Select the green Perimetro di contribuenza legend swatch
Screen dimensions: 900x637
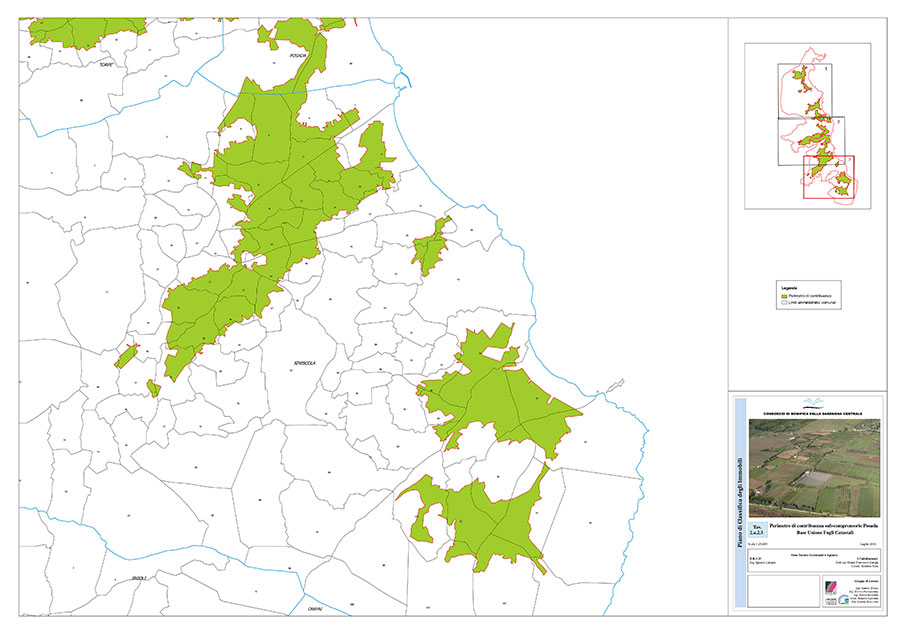785,296
